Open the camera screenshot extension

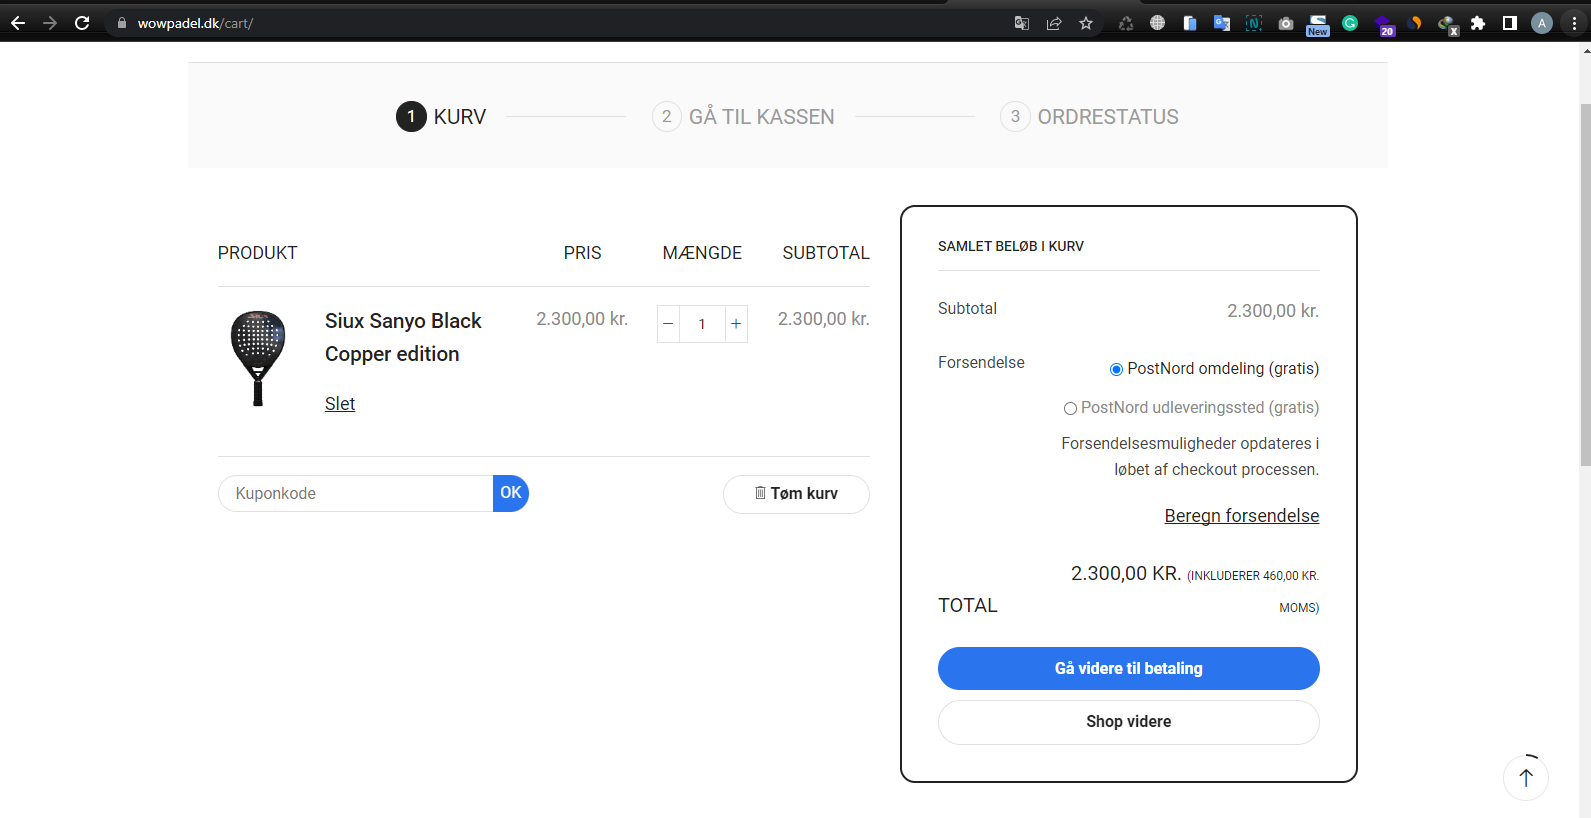coord(1286,23)
